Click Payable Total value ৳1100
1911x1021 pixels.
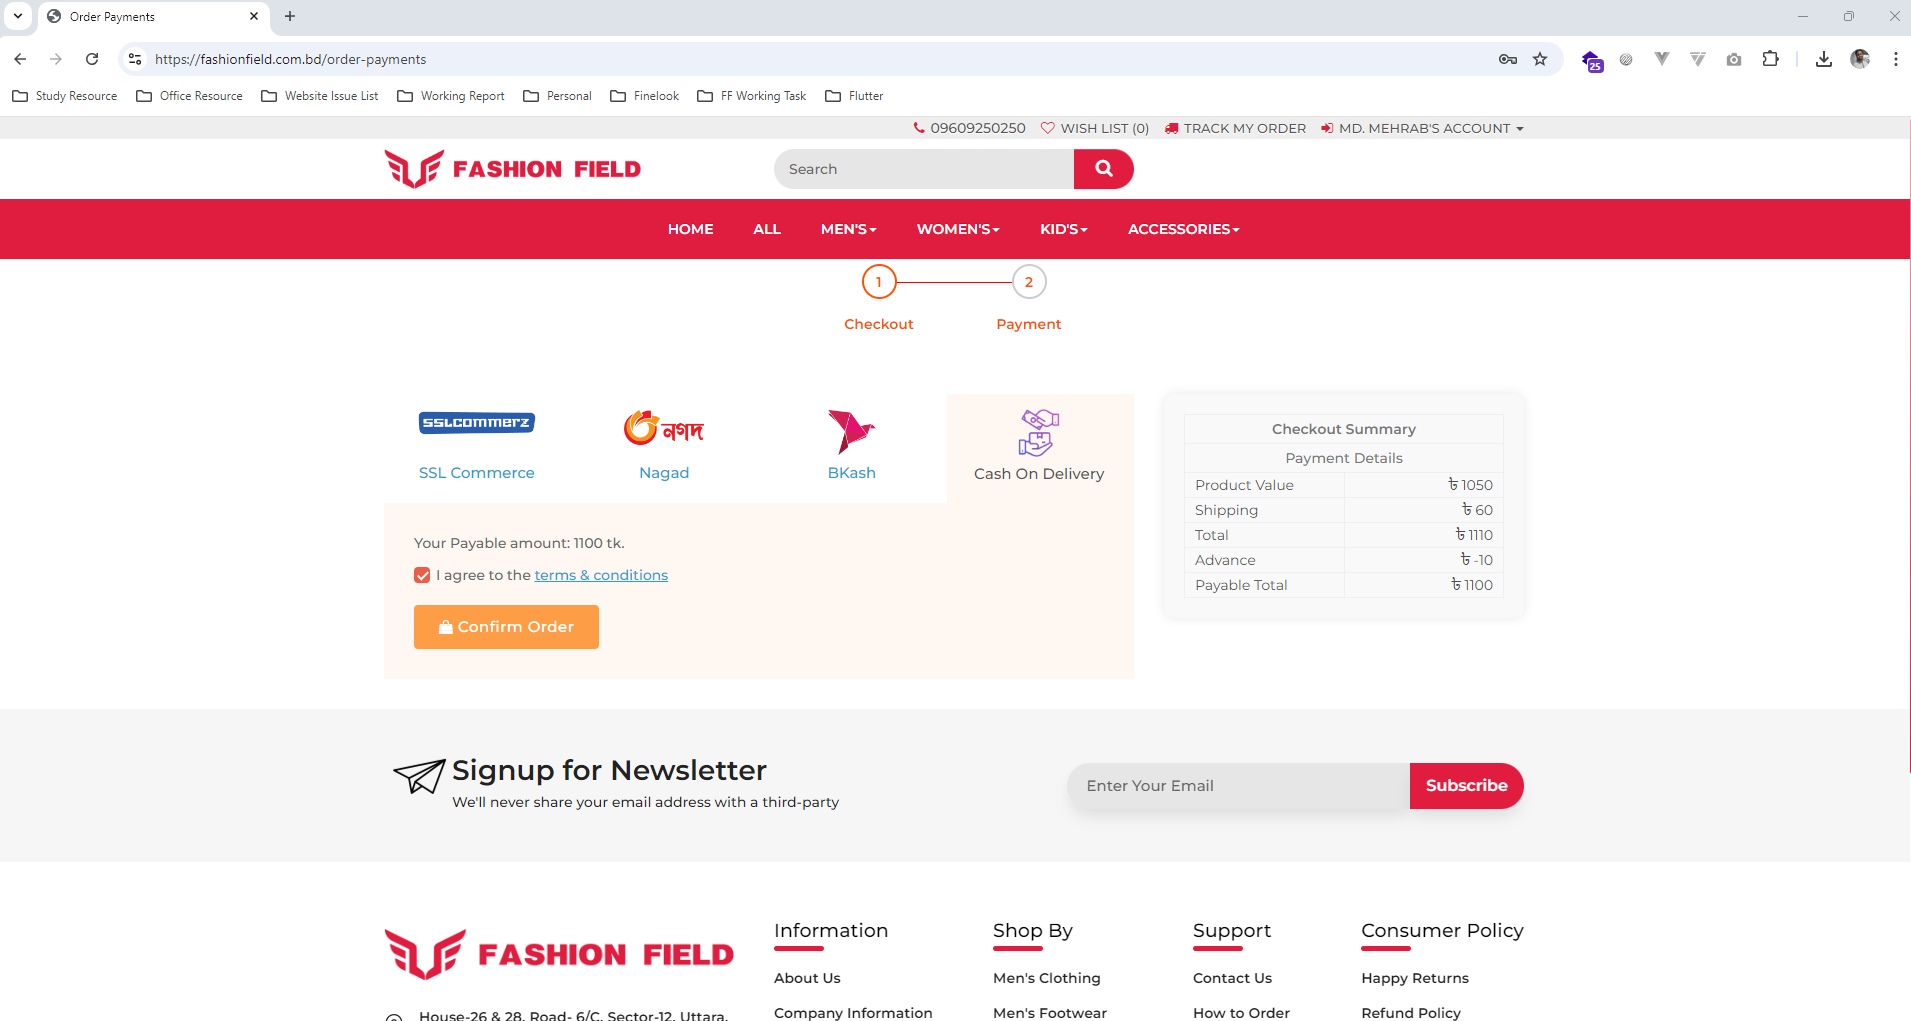(x=1472, y=585)
